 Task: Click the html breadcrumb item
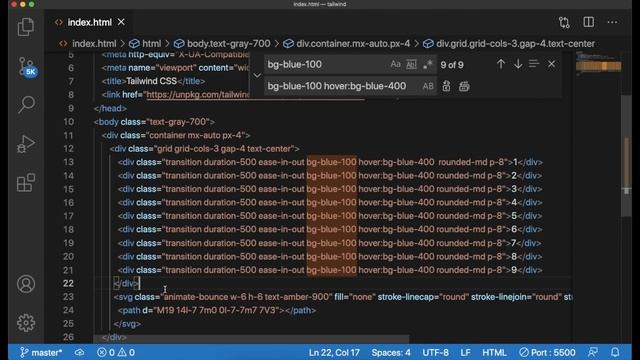point(151,44)
